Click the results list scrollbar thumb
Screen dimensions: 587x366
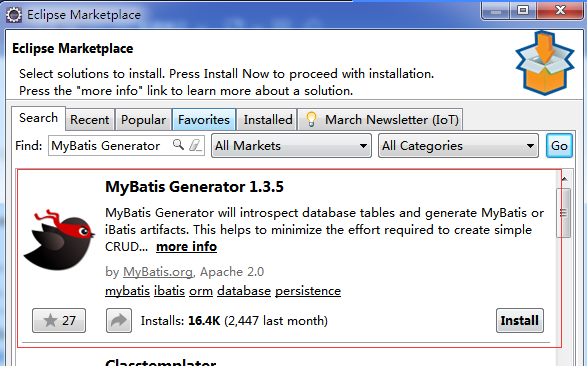563,213
